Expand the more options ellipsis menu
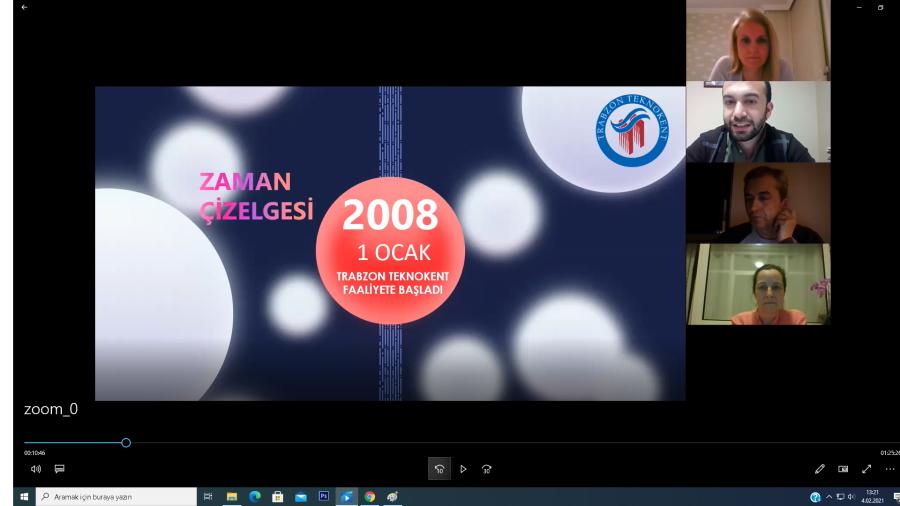900x506 pixels. point(889,468)
